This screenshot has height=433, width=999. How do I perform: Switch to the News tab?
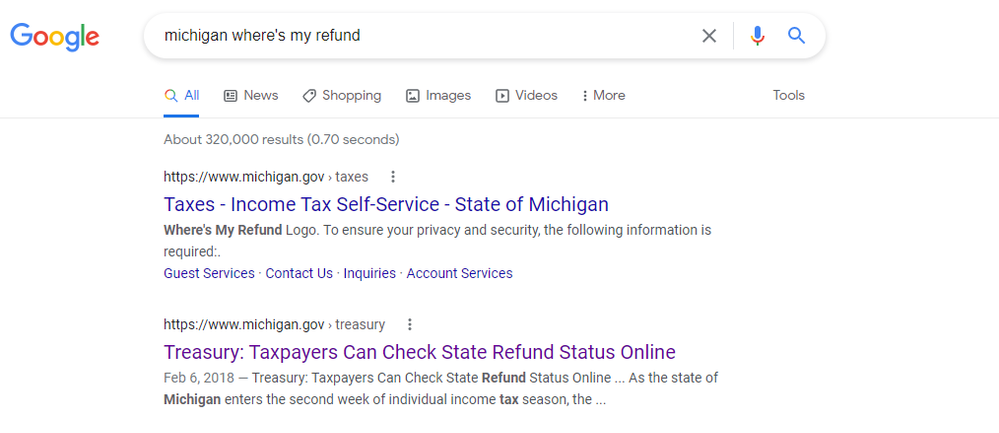tap(251, 96)
